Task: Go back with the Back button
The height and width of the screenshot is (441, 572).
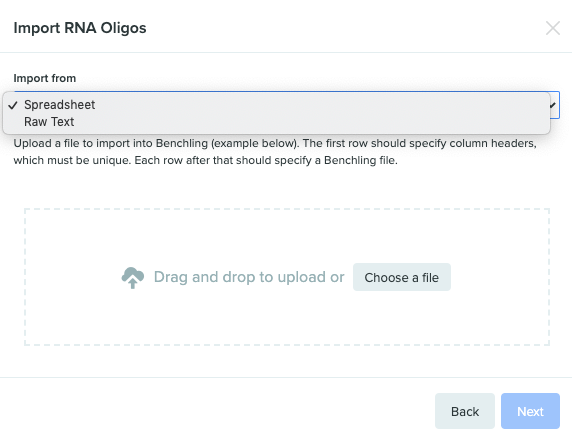Action: click(x=465, y=411)
